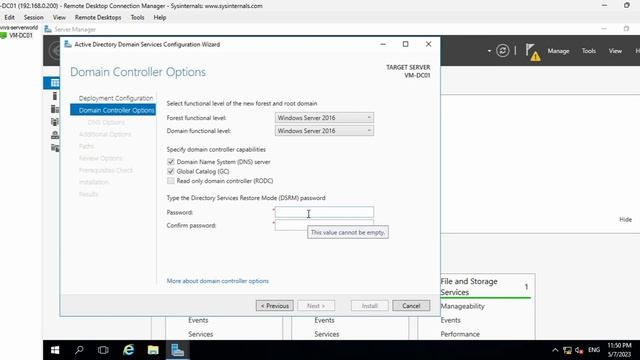Select Dashboard icon in Server Manager sidebar

[x=55, y=83]
